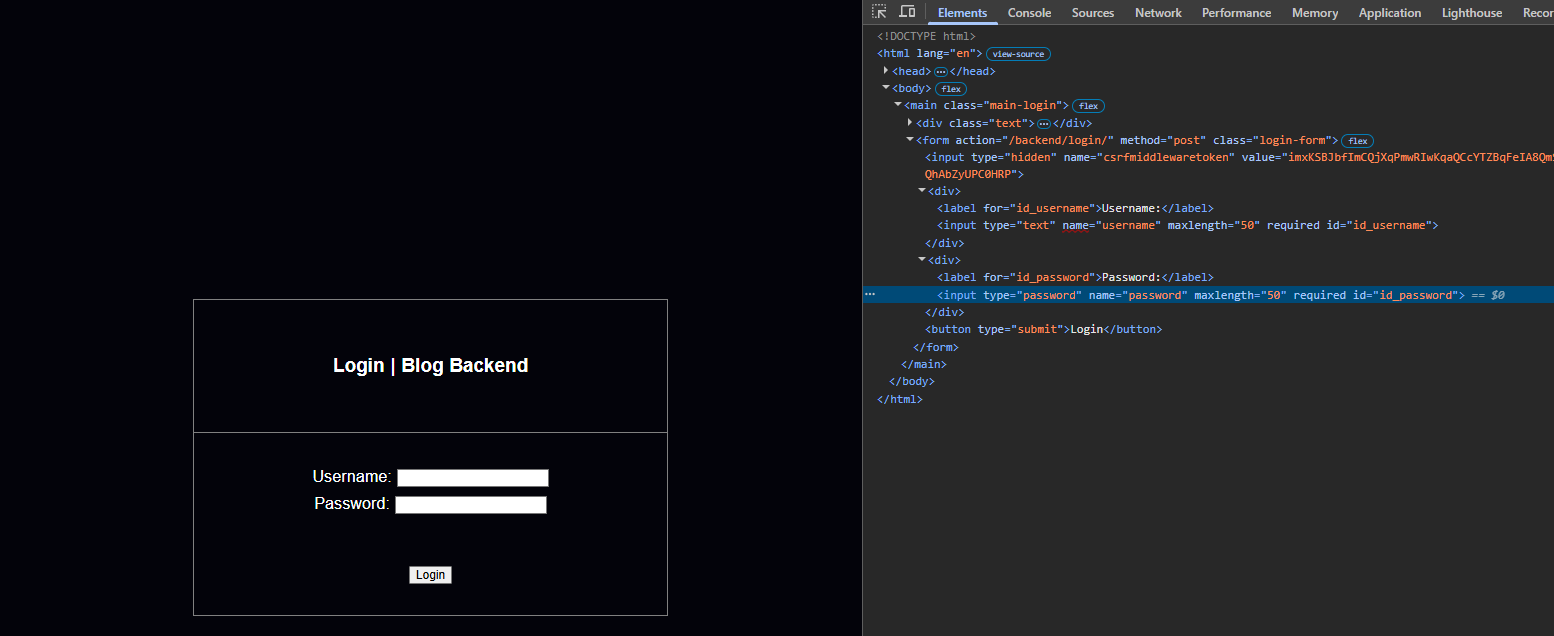This screenshot has width=1554, height=636.
Task: Collapse the login-form element node
Action: (x=910, y=140)
